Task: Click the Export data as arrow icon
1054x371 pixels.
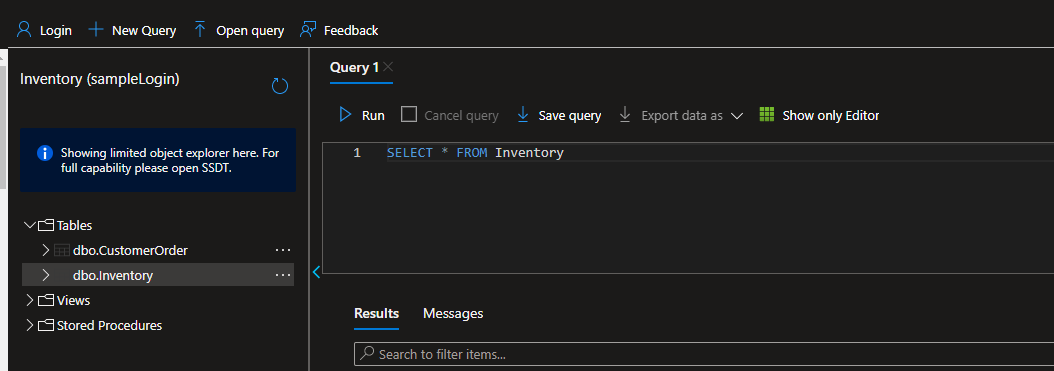Action: [625, 115]
